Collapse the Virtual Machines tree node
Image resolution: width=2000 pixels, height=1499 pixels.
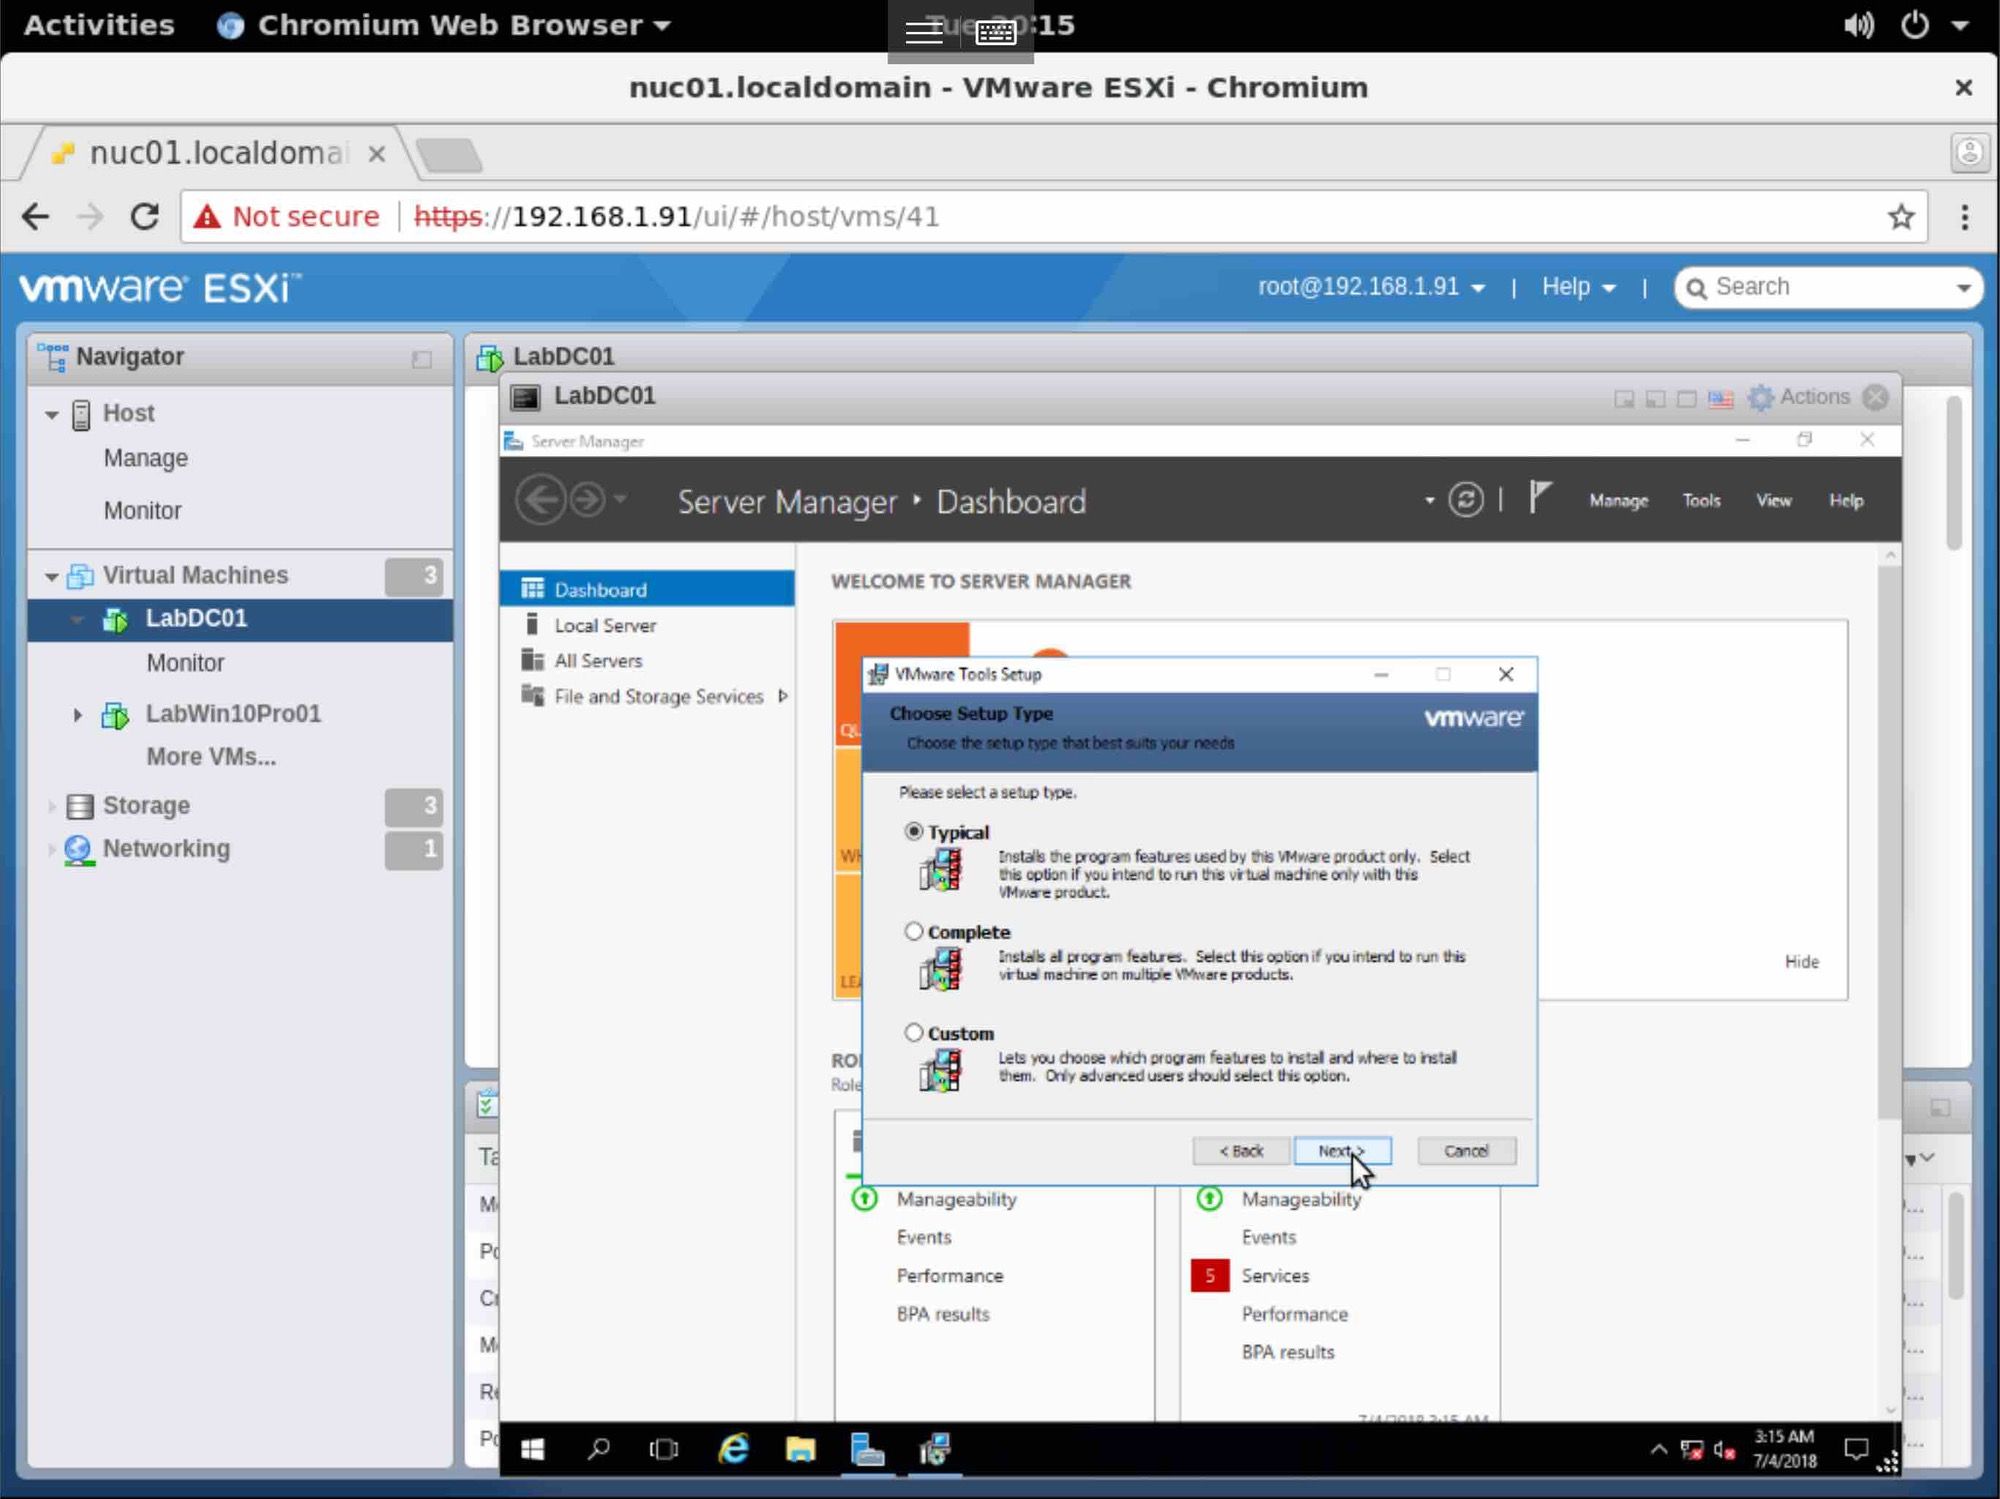click(x=51, y=576)
